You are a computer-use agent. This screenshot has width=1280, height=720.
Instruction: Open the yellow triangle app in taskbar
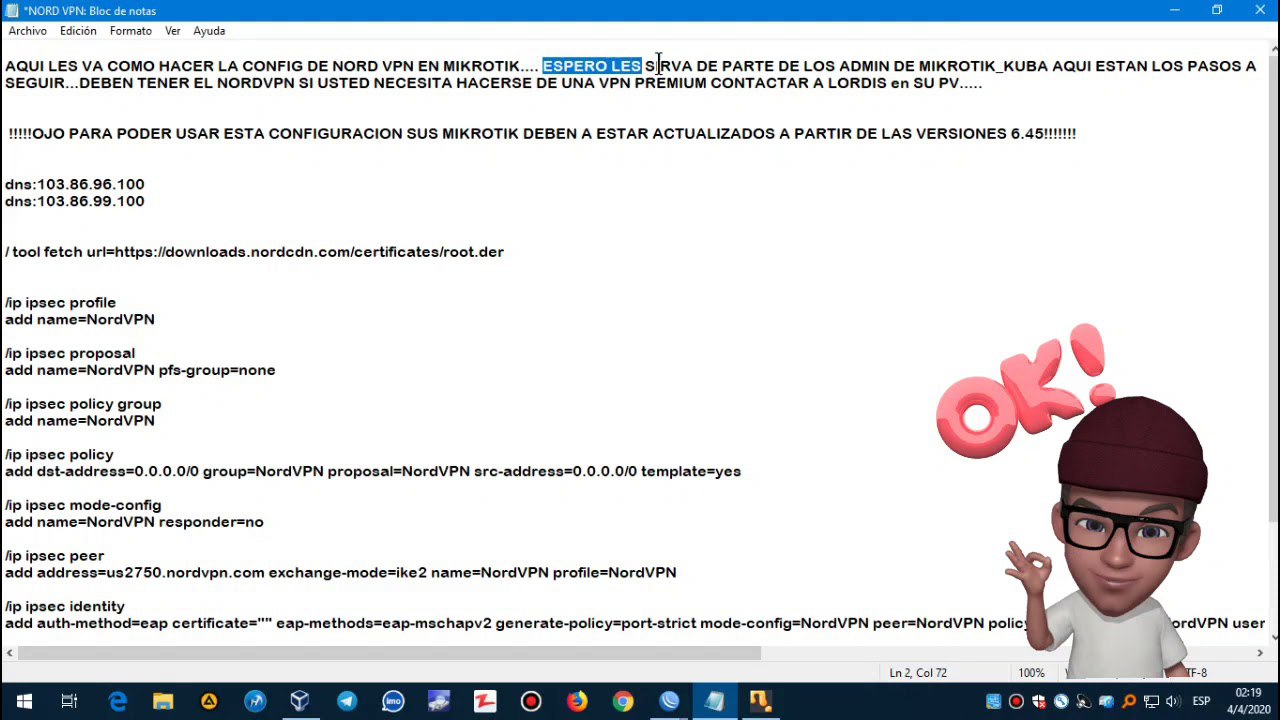209,701
